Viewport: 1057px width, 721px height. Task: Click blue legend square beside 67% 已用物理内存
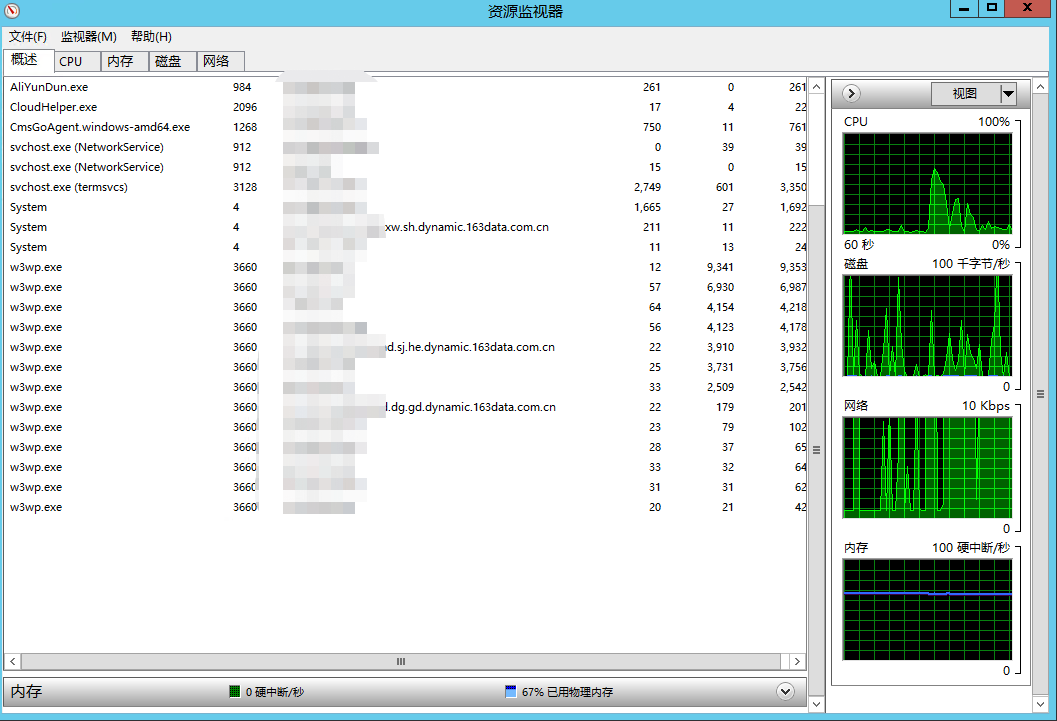(x=510, y=691)
